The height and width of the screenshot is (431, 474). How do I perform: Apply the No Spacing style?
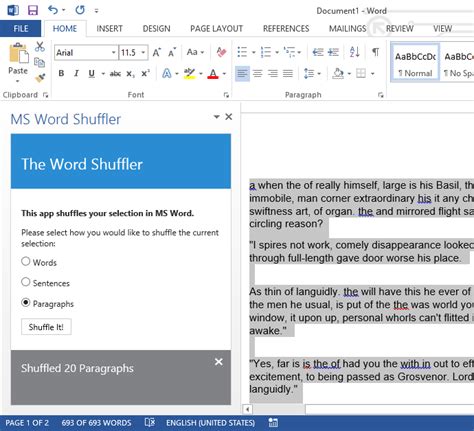pyautogui.click(x=458, y=62)
